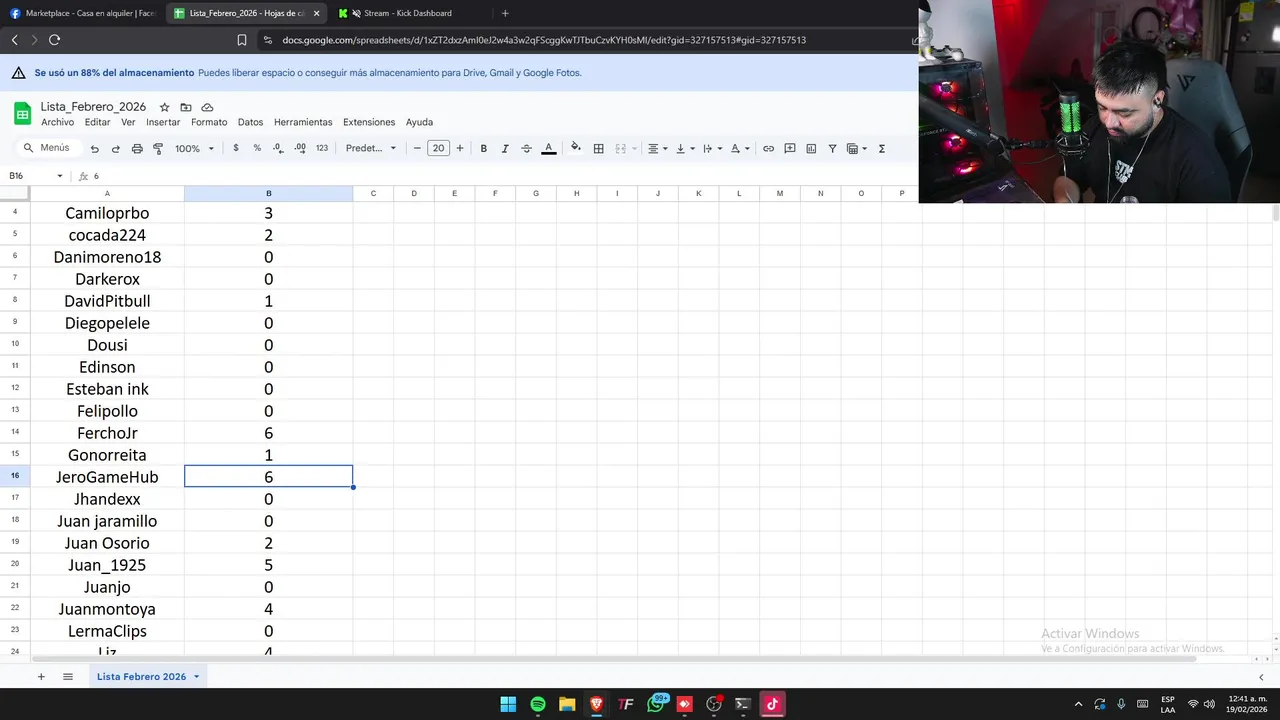The width and height of the screenshot is (1280, 720).
Task: Open Google Sheets home logo
Action: coord(22,113)
